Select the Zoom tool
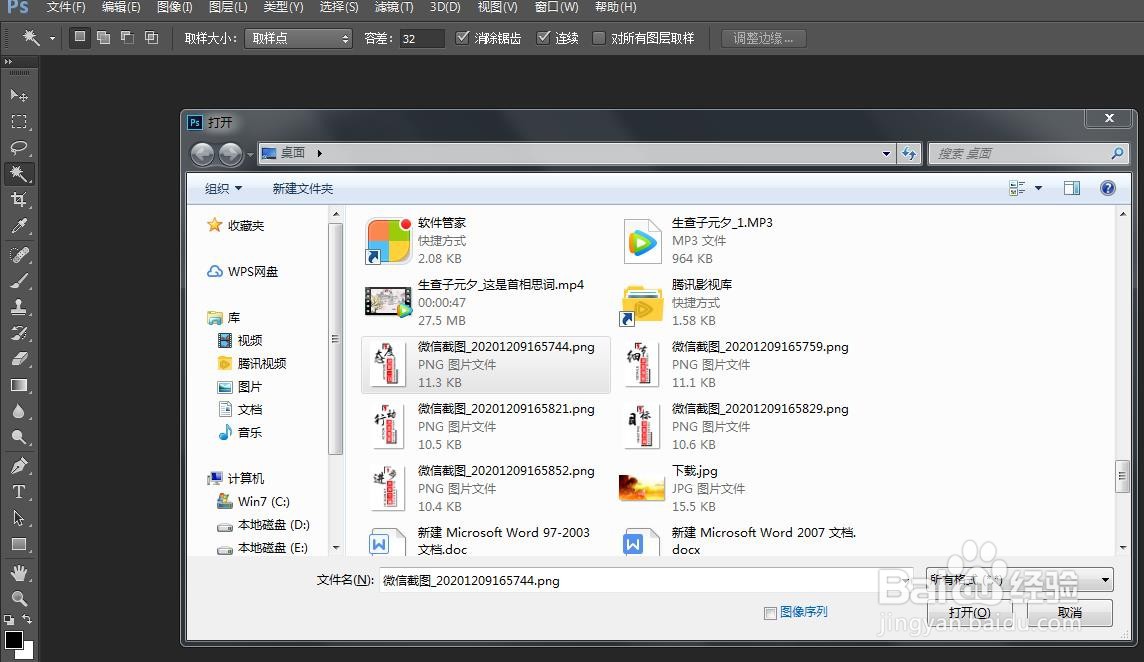Image resolution: width=1144 pixels, height=662 pixels. pyautogui.click(x=19, y=599)
